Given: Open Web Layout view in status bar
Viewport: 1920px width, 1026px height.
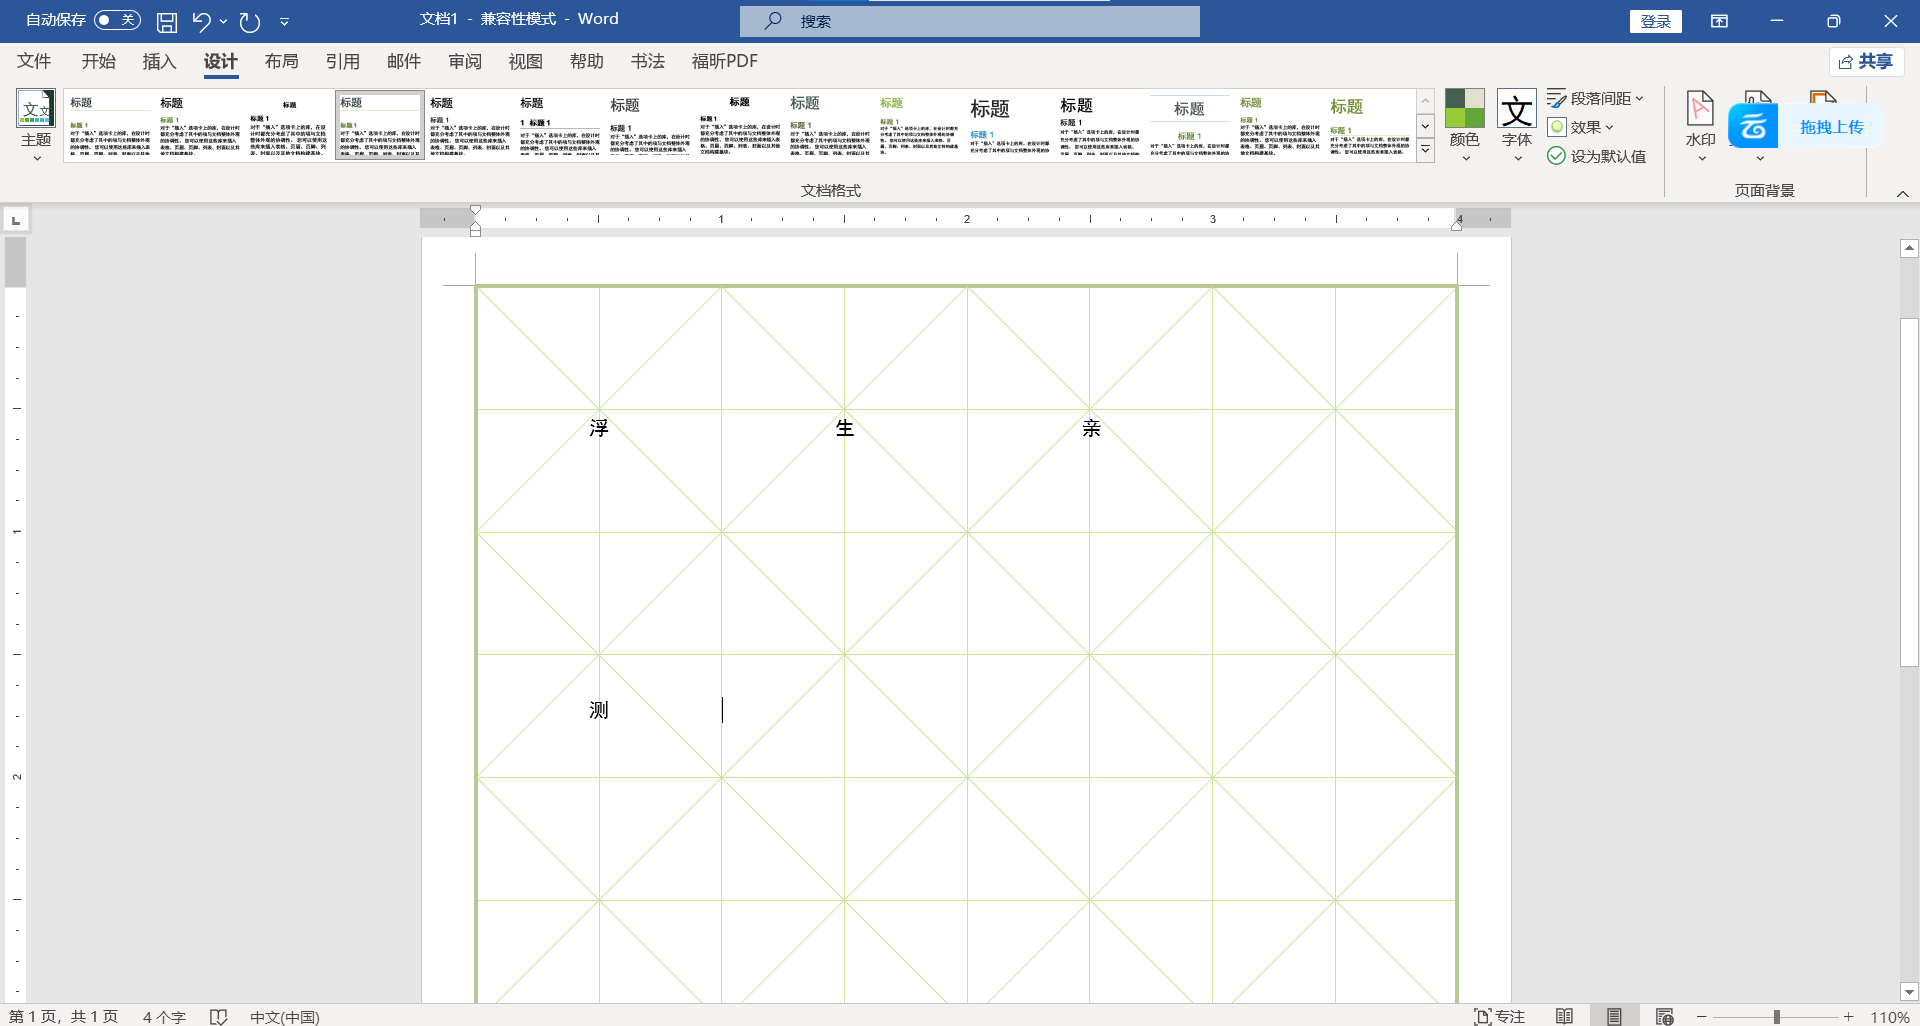Looking at the screenshot, I should pyautogui.click(x=1664, y=1016).
